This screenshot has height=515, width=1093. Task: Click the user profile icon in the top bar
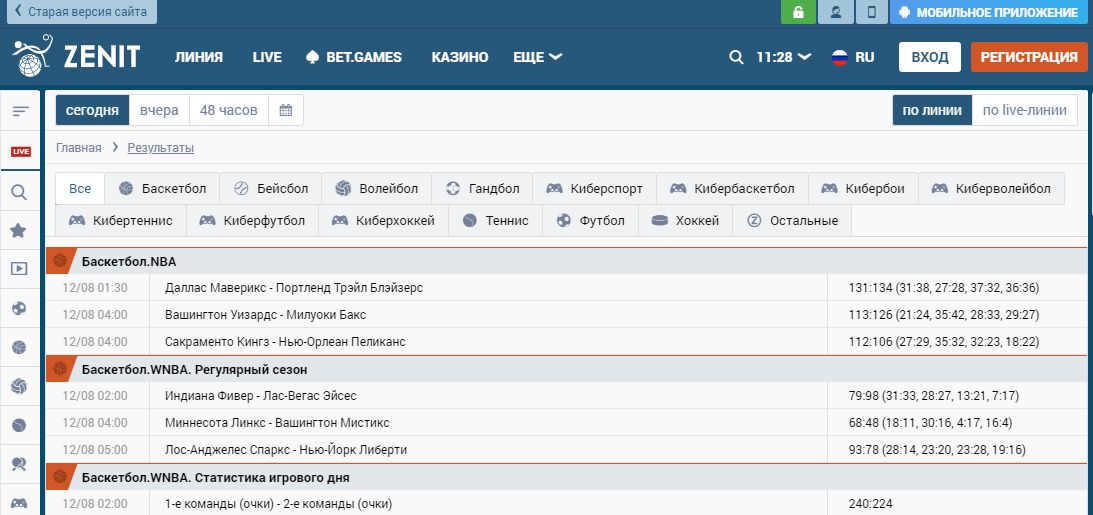tap(835, 12)
